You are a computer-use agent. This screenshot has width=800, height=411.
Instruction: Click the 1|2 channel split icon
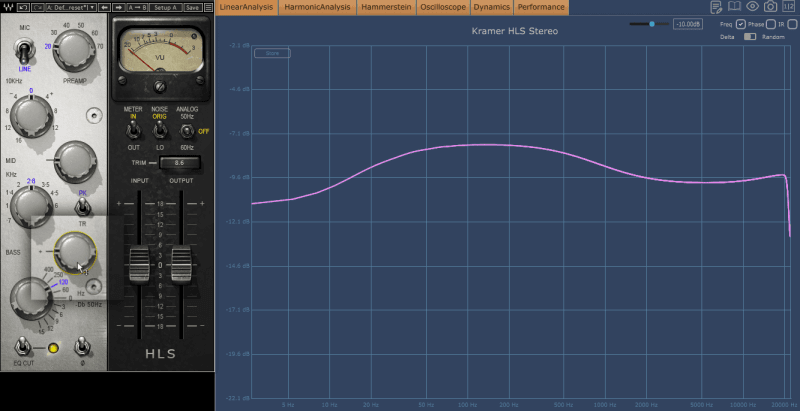coord(788,7)
